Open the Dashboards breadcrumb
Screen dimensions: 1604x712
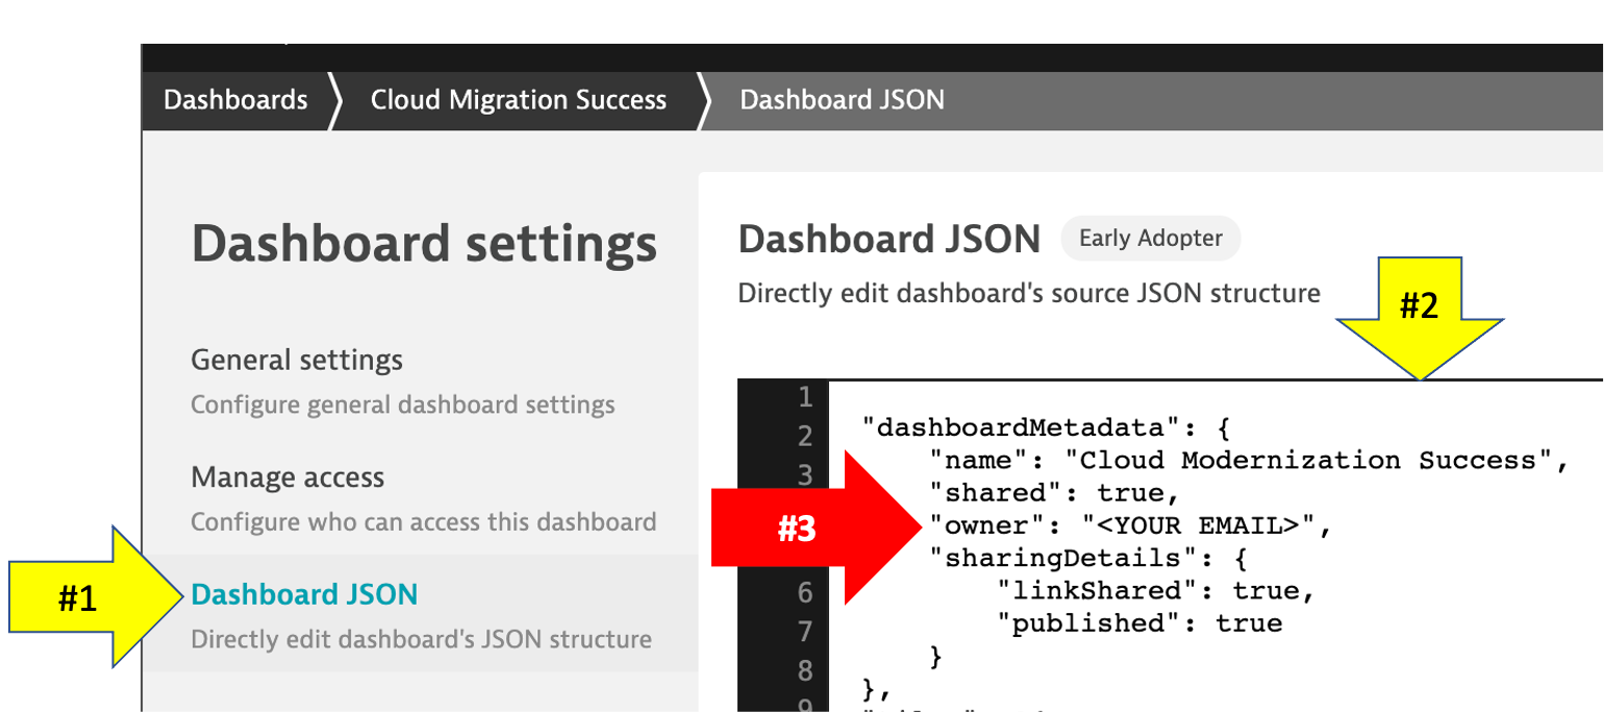point(235,100)
